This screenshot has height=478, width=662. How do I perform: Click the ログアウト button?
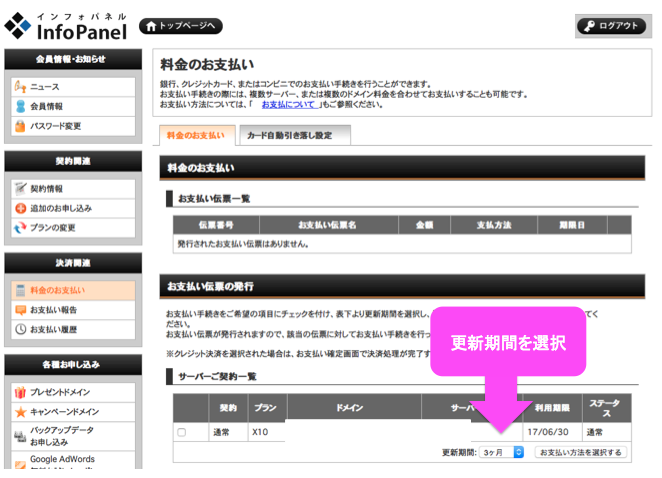coord(611,26)
